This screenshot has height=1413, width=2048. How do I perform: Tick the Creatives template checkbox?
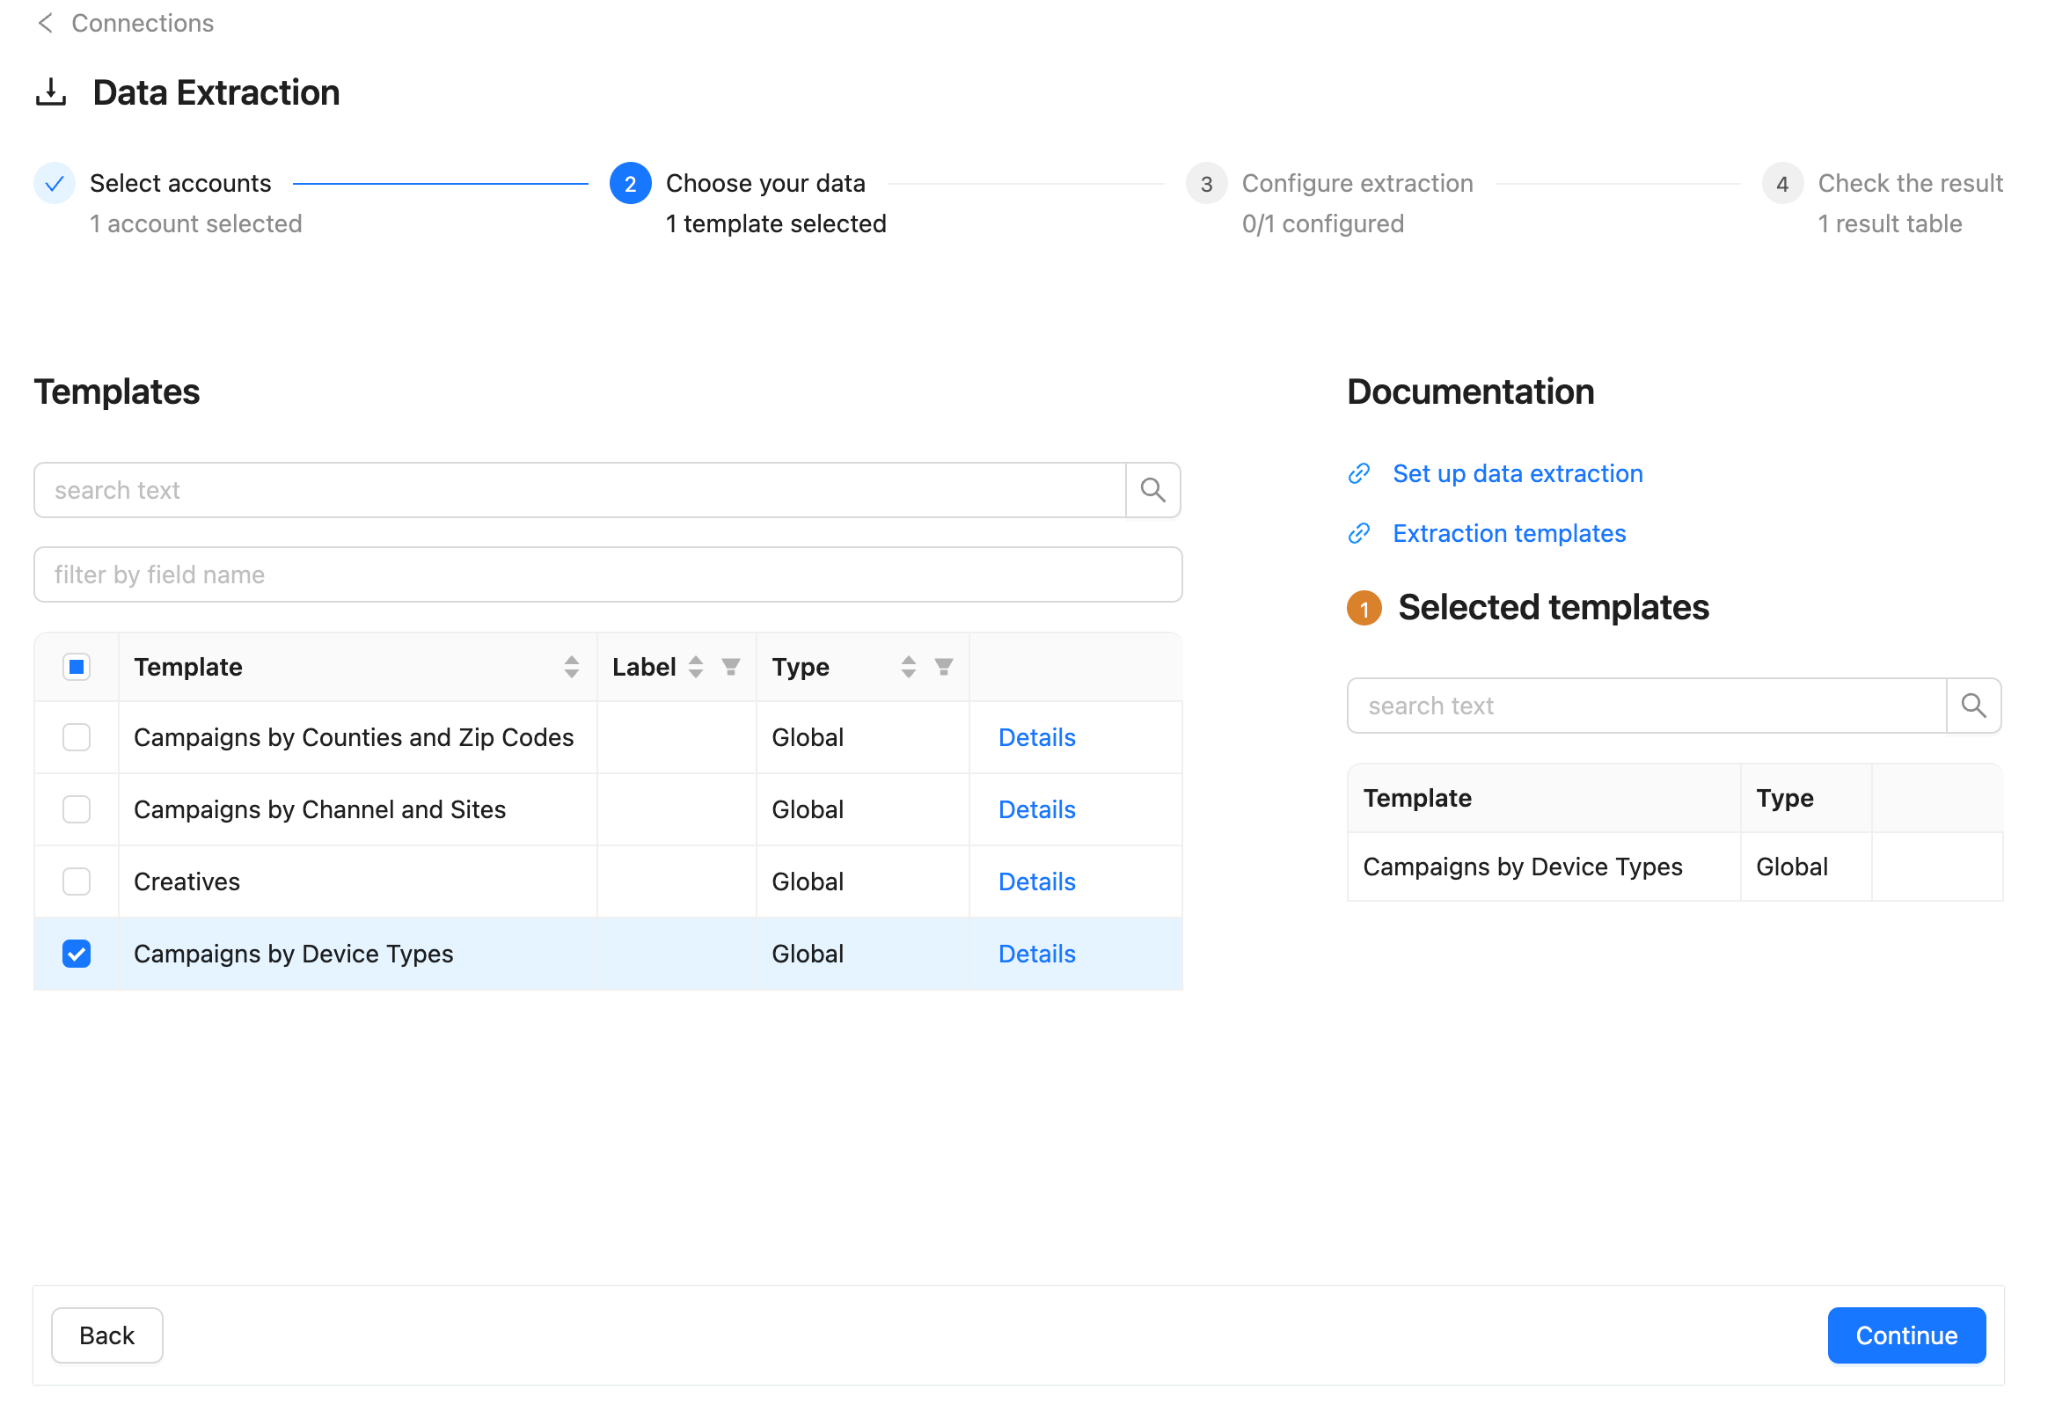pos(77,882)
